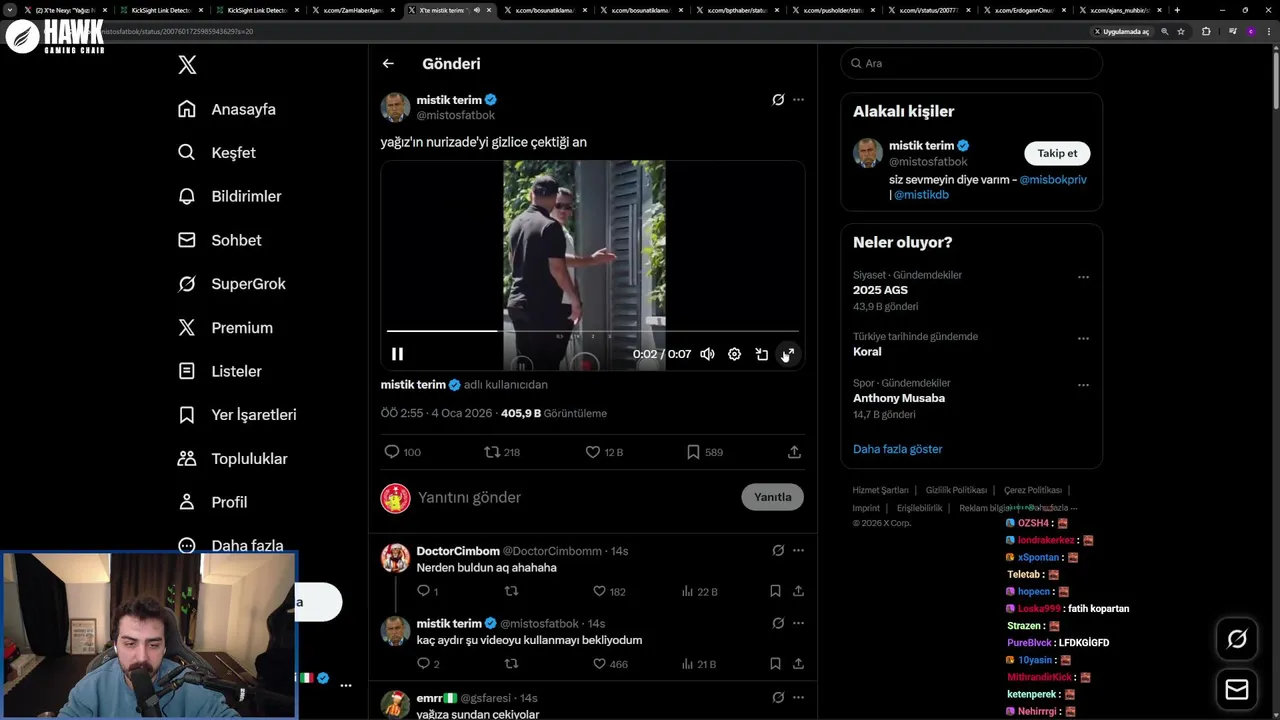Click Grok icon on DoctorCimbom reply
Viewport: 1280px width, 720px height.
pyautogui.click(x=778, y=550)
